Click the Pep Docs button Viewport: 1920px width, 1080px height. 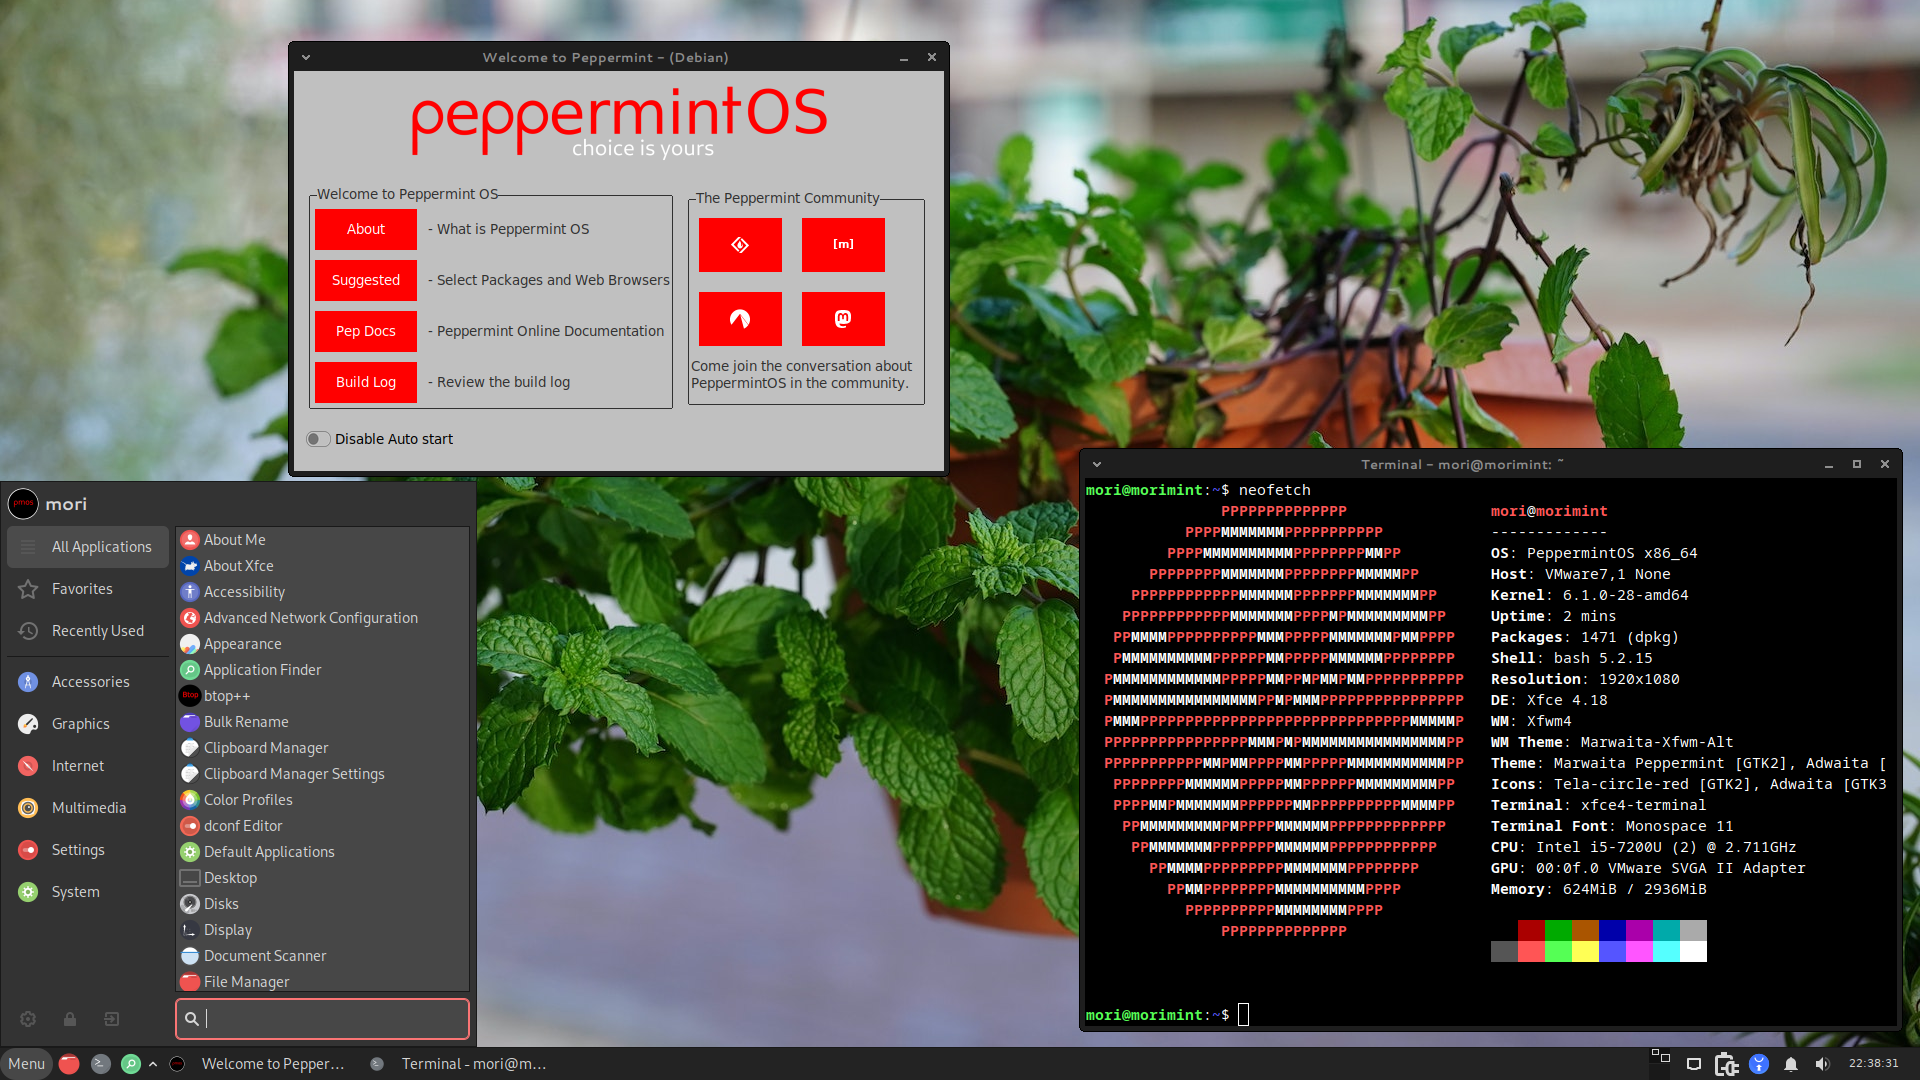click(366, 331)
